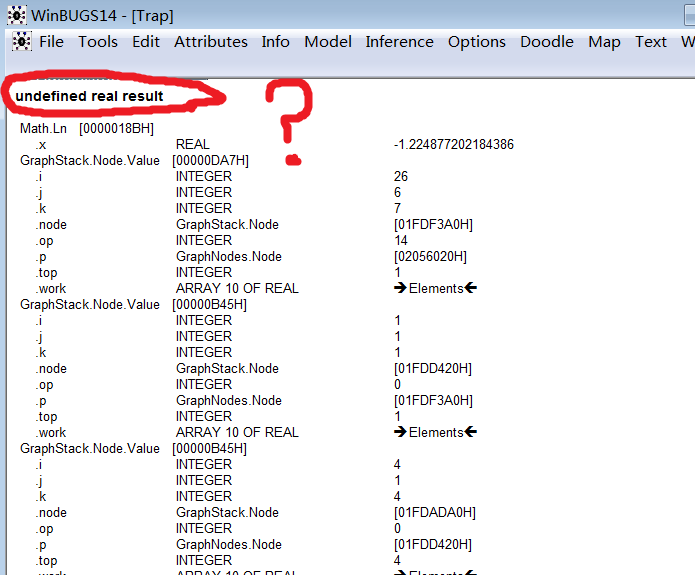Select the .op value 14

coord(401,240)
